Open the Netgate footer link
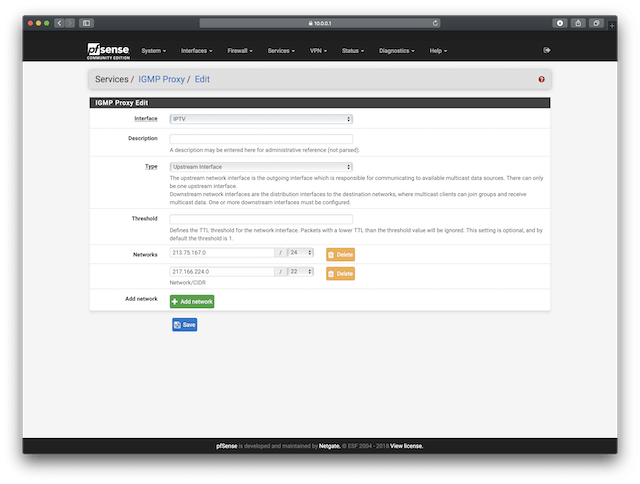This screenshot has height=484, width=640. (x=329, y=446)
